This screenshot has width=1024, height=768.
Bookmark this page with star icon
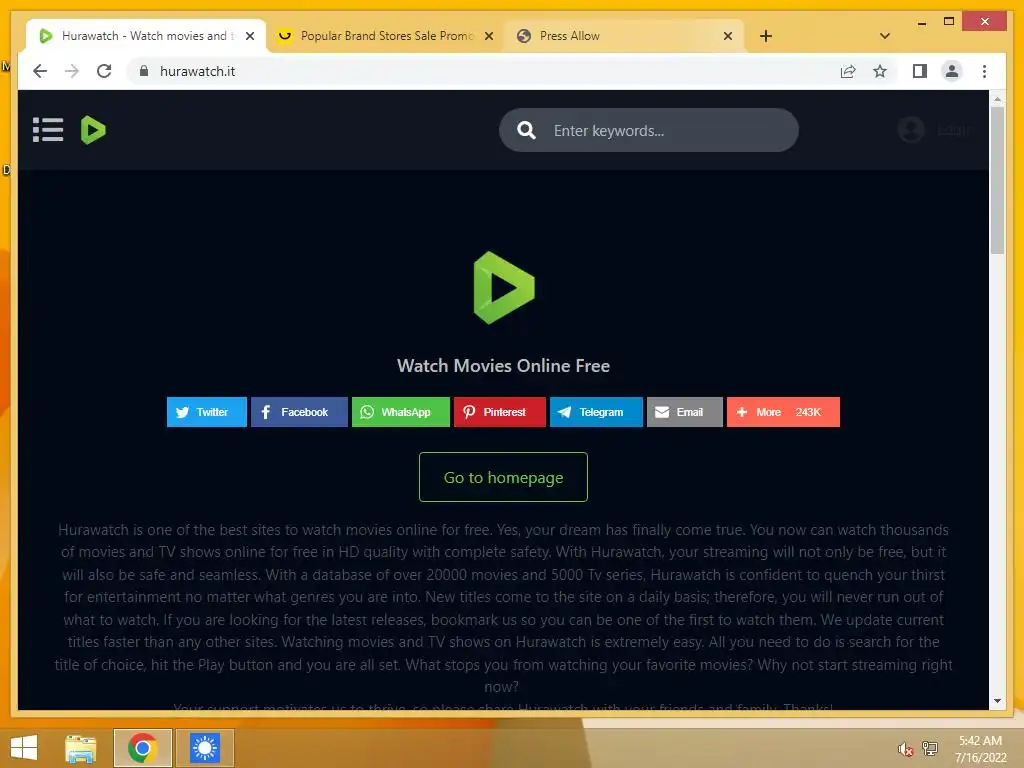coord(880,71)
